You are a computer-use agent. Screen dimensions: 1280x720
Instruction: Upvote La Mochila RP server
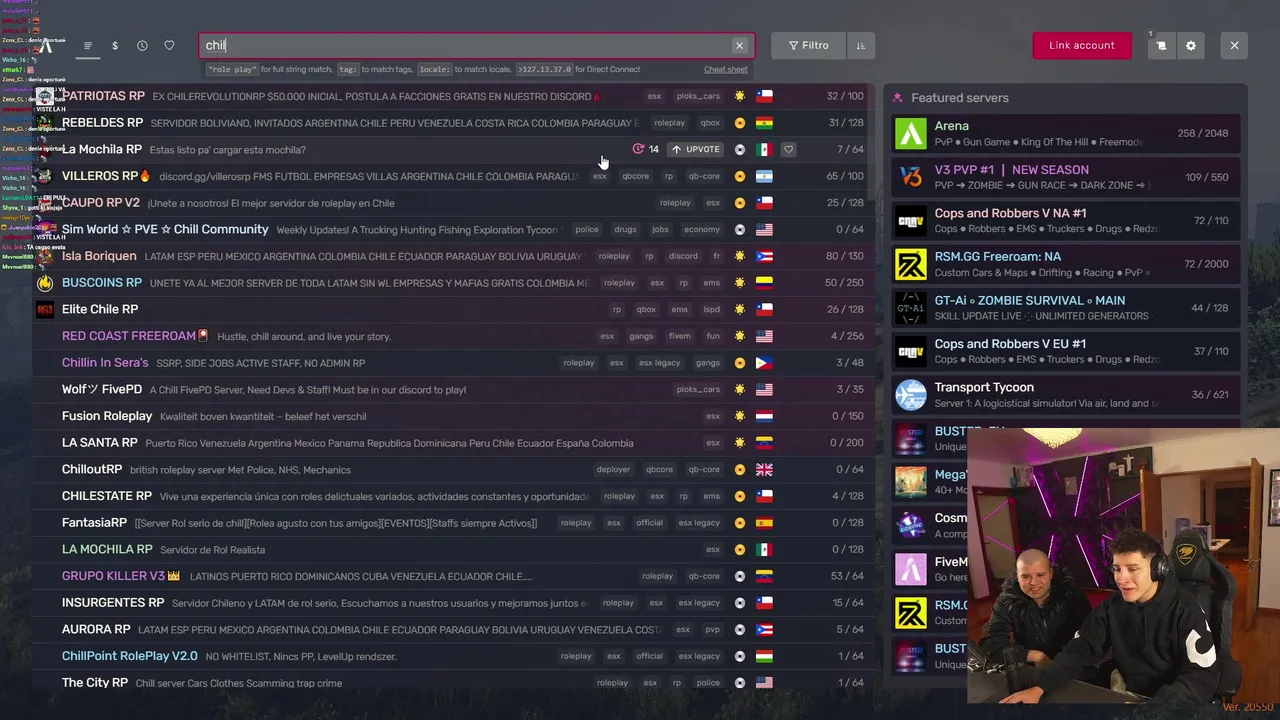(x=696, y=149)
